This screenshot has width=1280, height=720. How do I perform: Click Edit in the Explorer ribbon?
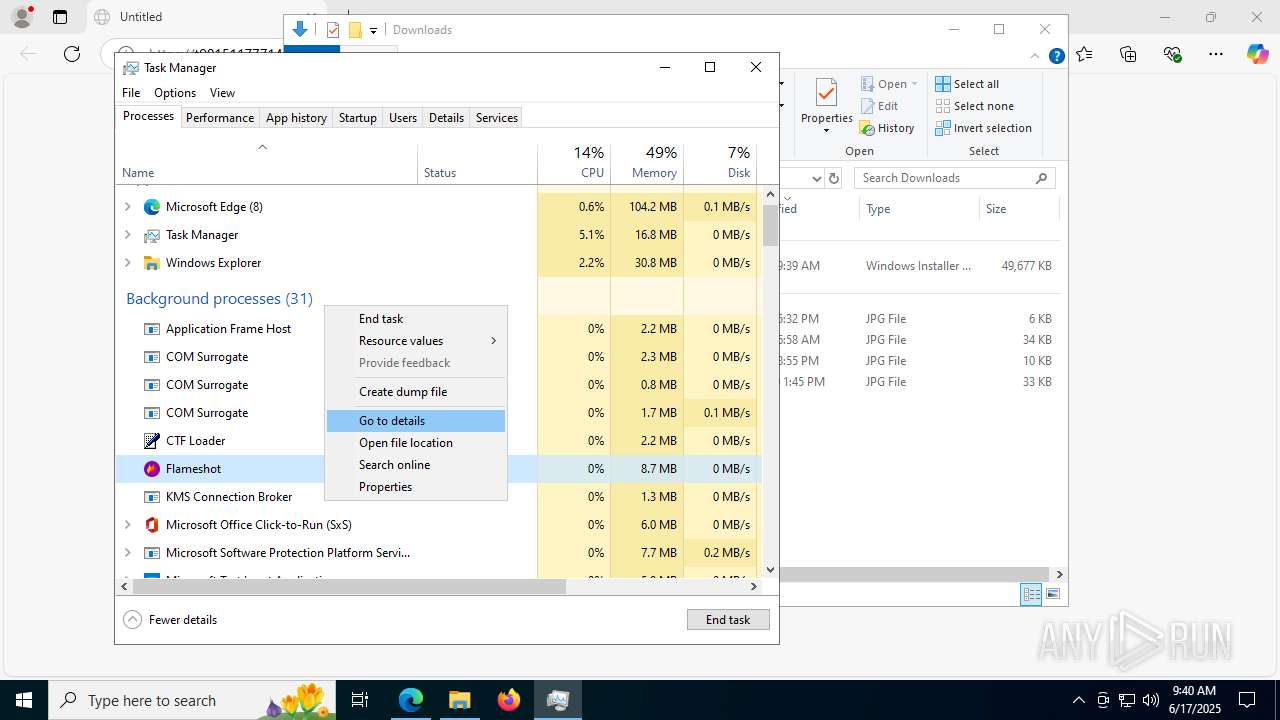[x=879, y=106]
